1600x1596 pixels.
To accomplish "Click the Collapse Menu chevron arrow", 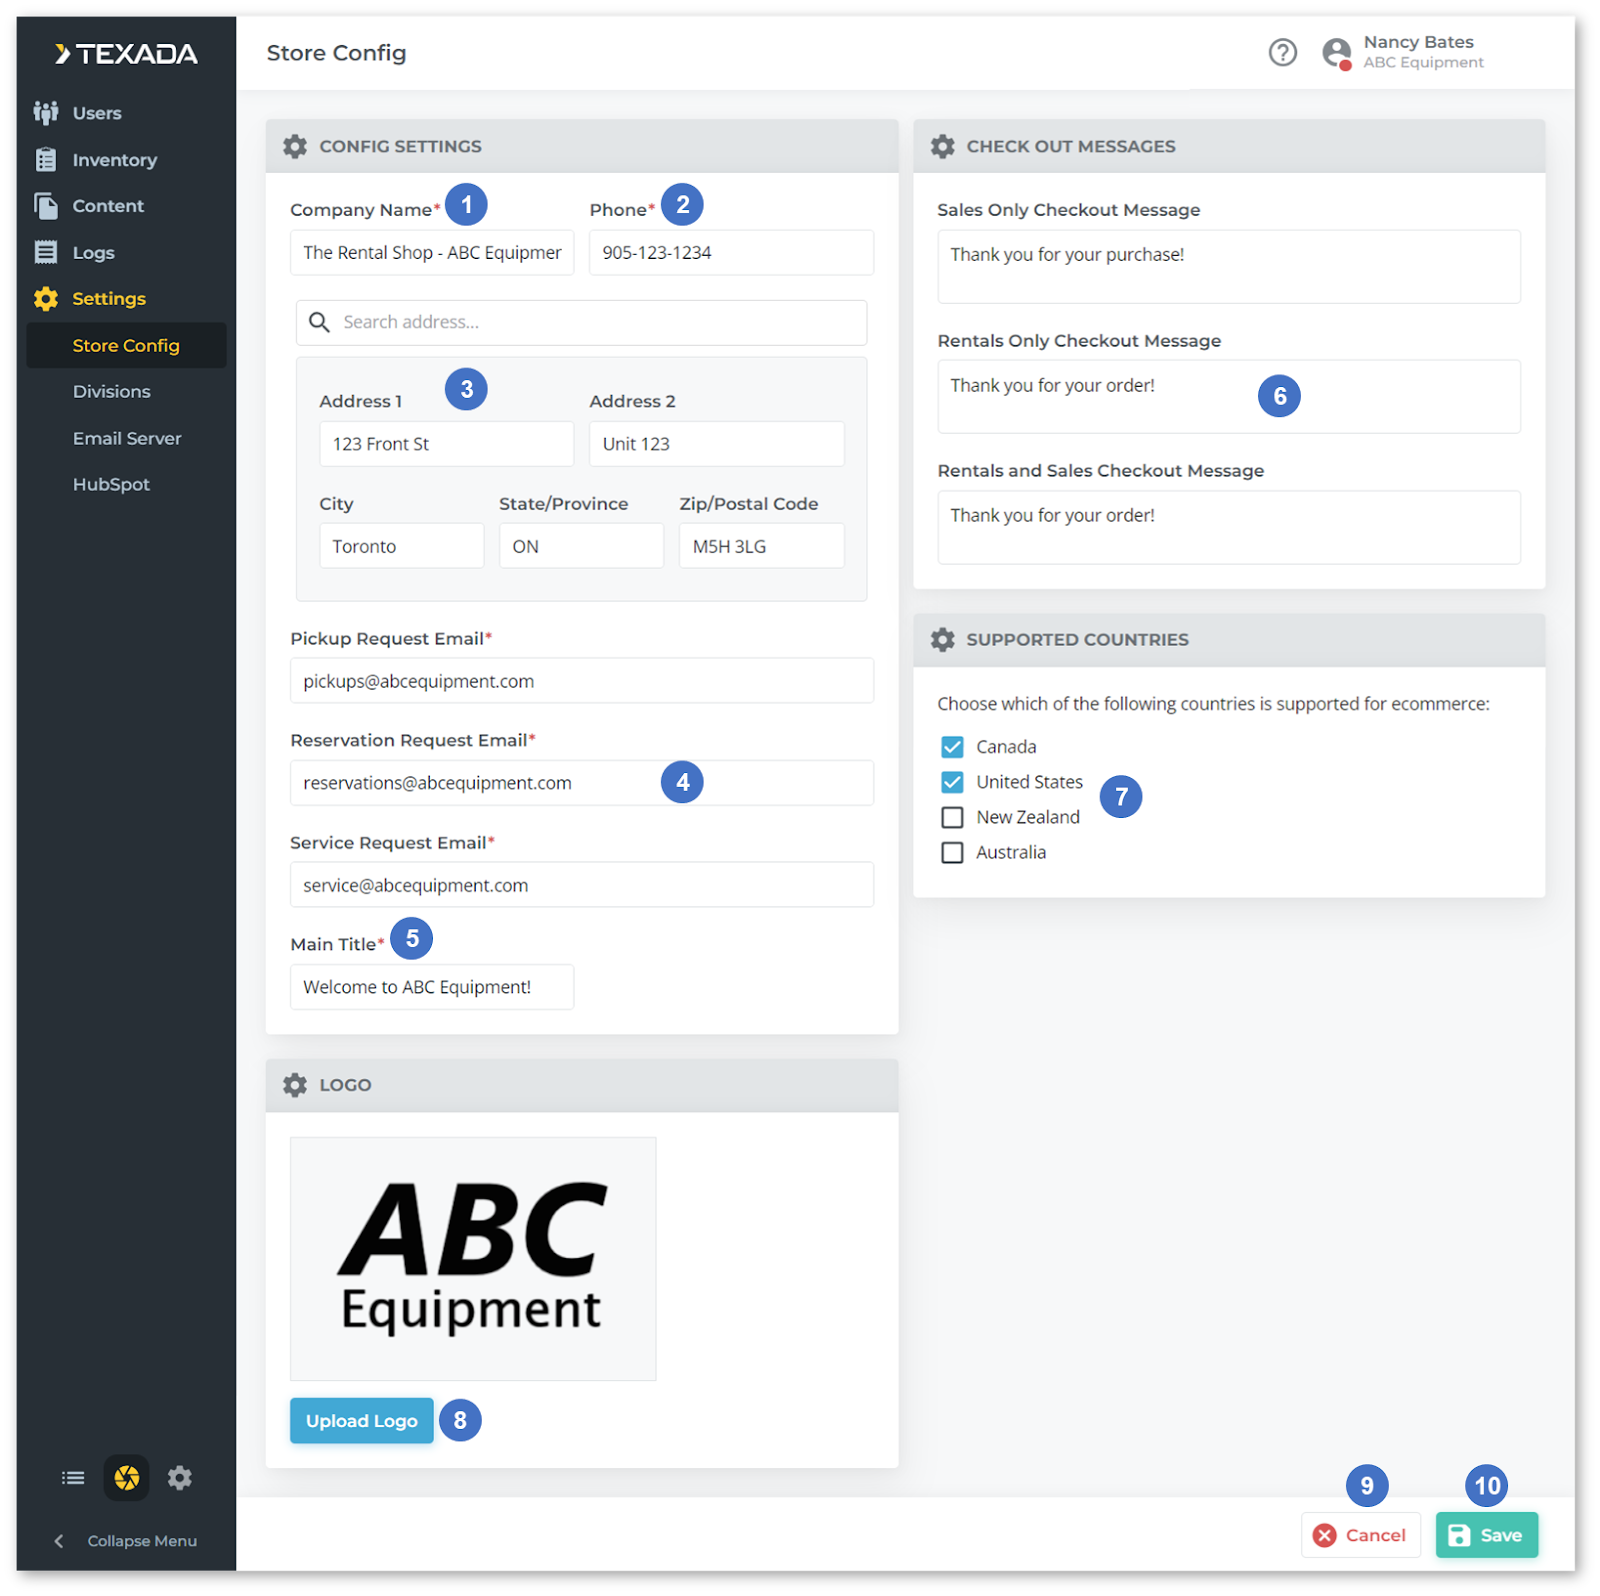I will coord(59,1541).
